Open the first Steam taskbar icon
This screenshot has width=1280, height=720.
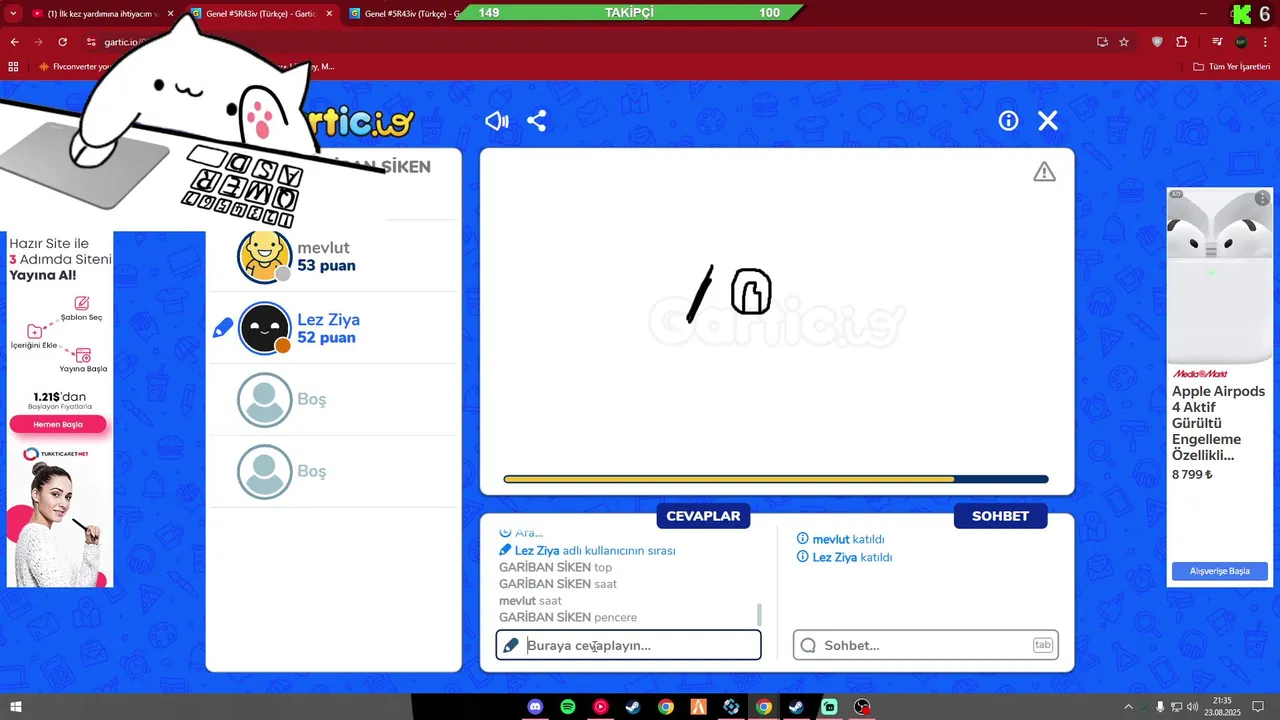pos(633,707)
